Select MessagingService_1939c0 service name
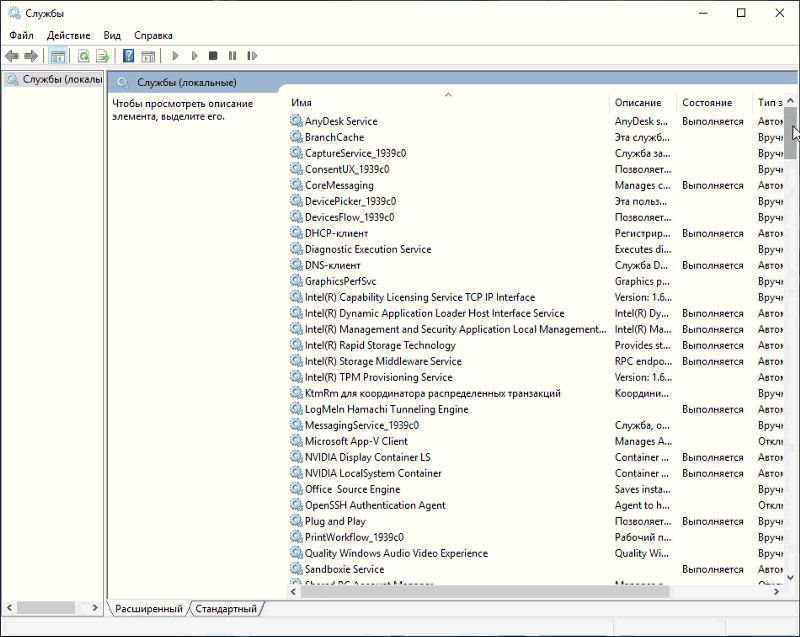This screenshot has width=800, height=637. 362,425
